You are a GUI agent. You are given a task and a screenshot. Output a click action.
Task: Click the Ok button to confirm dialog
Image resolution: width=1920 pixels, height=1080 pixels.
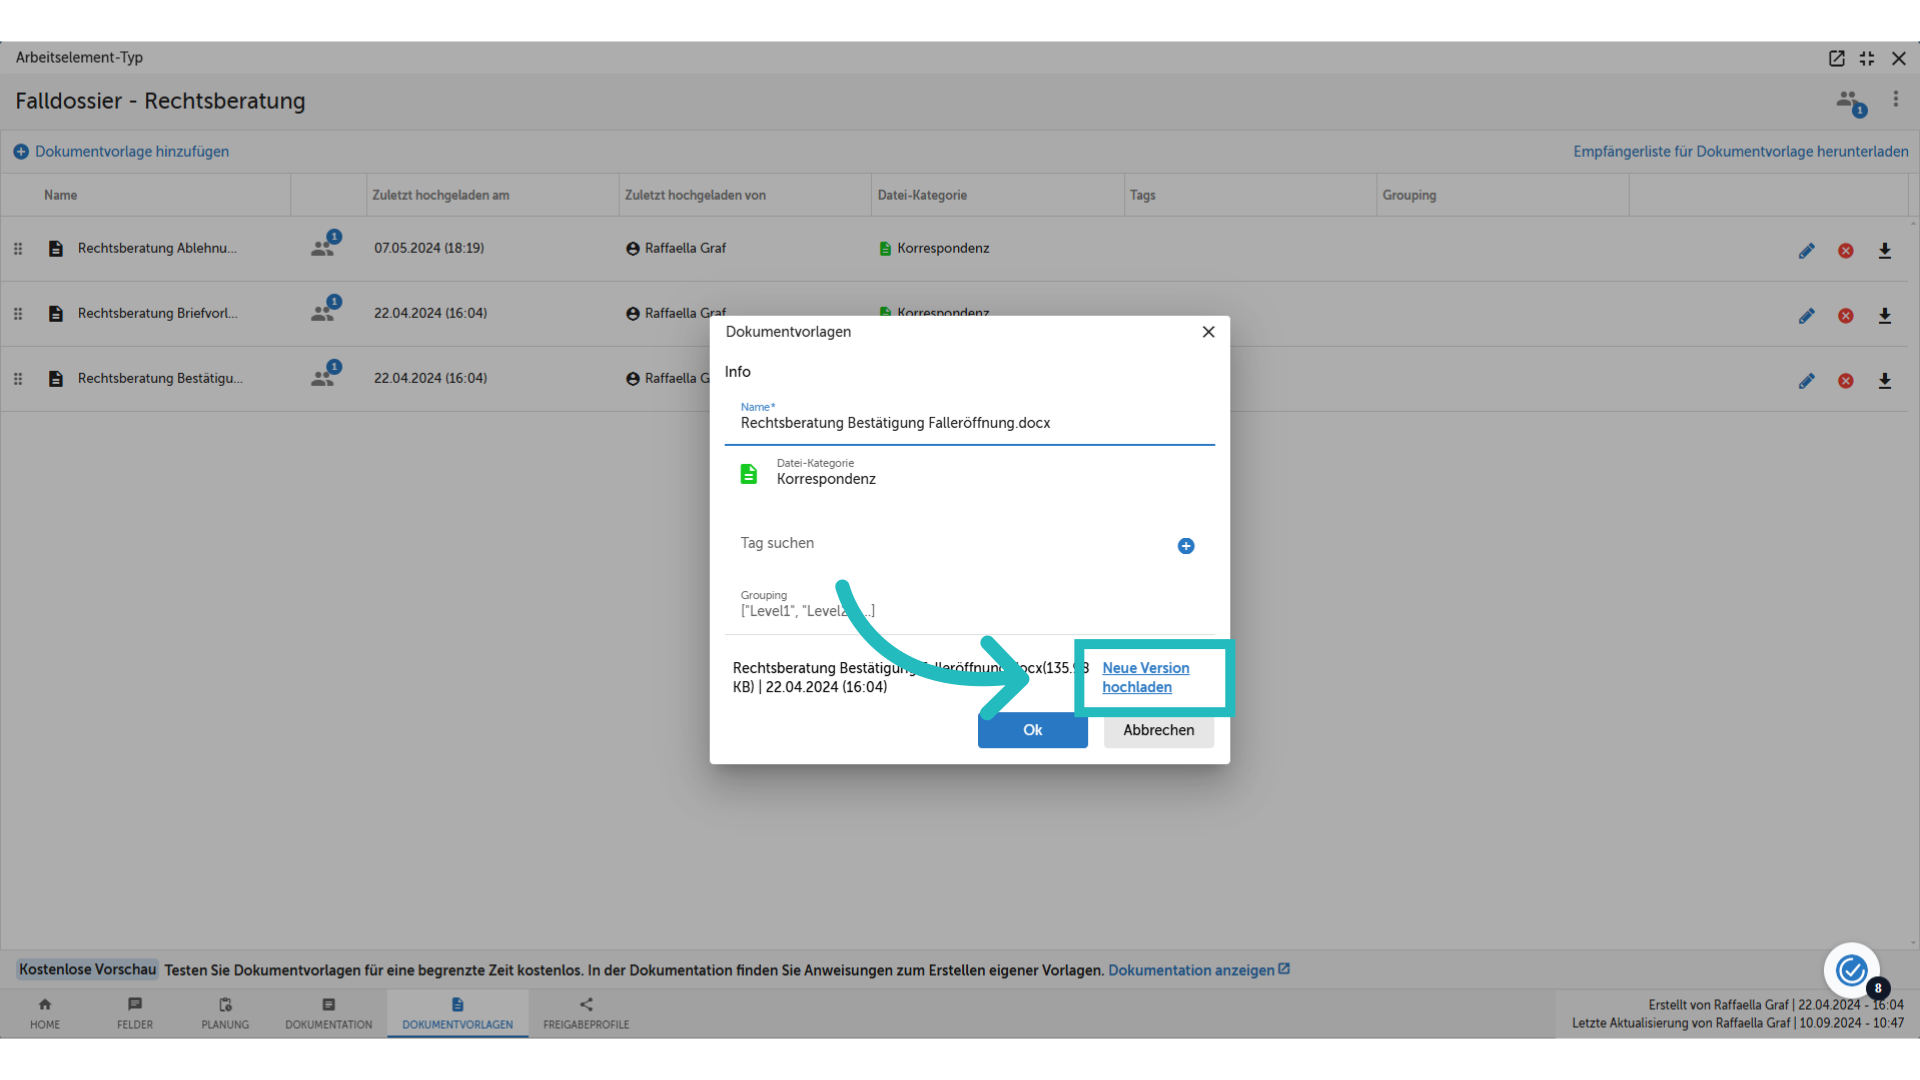(x=1033, y=728)
